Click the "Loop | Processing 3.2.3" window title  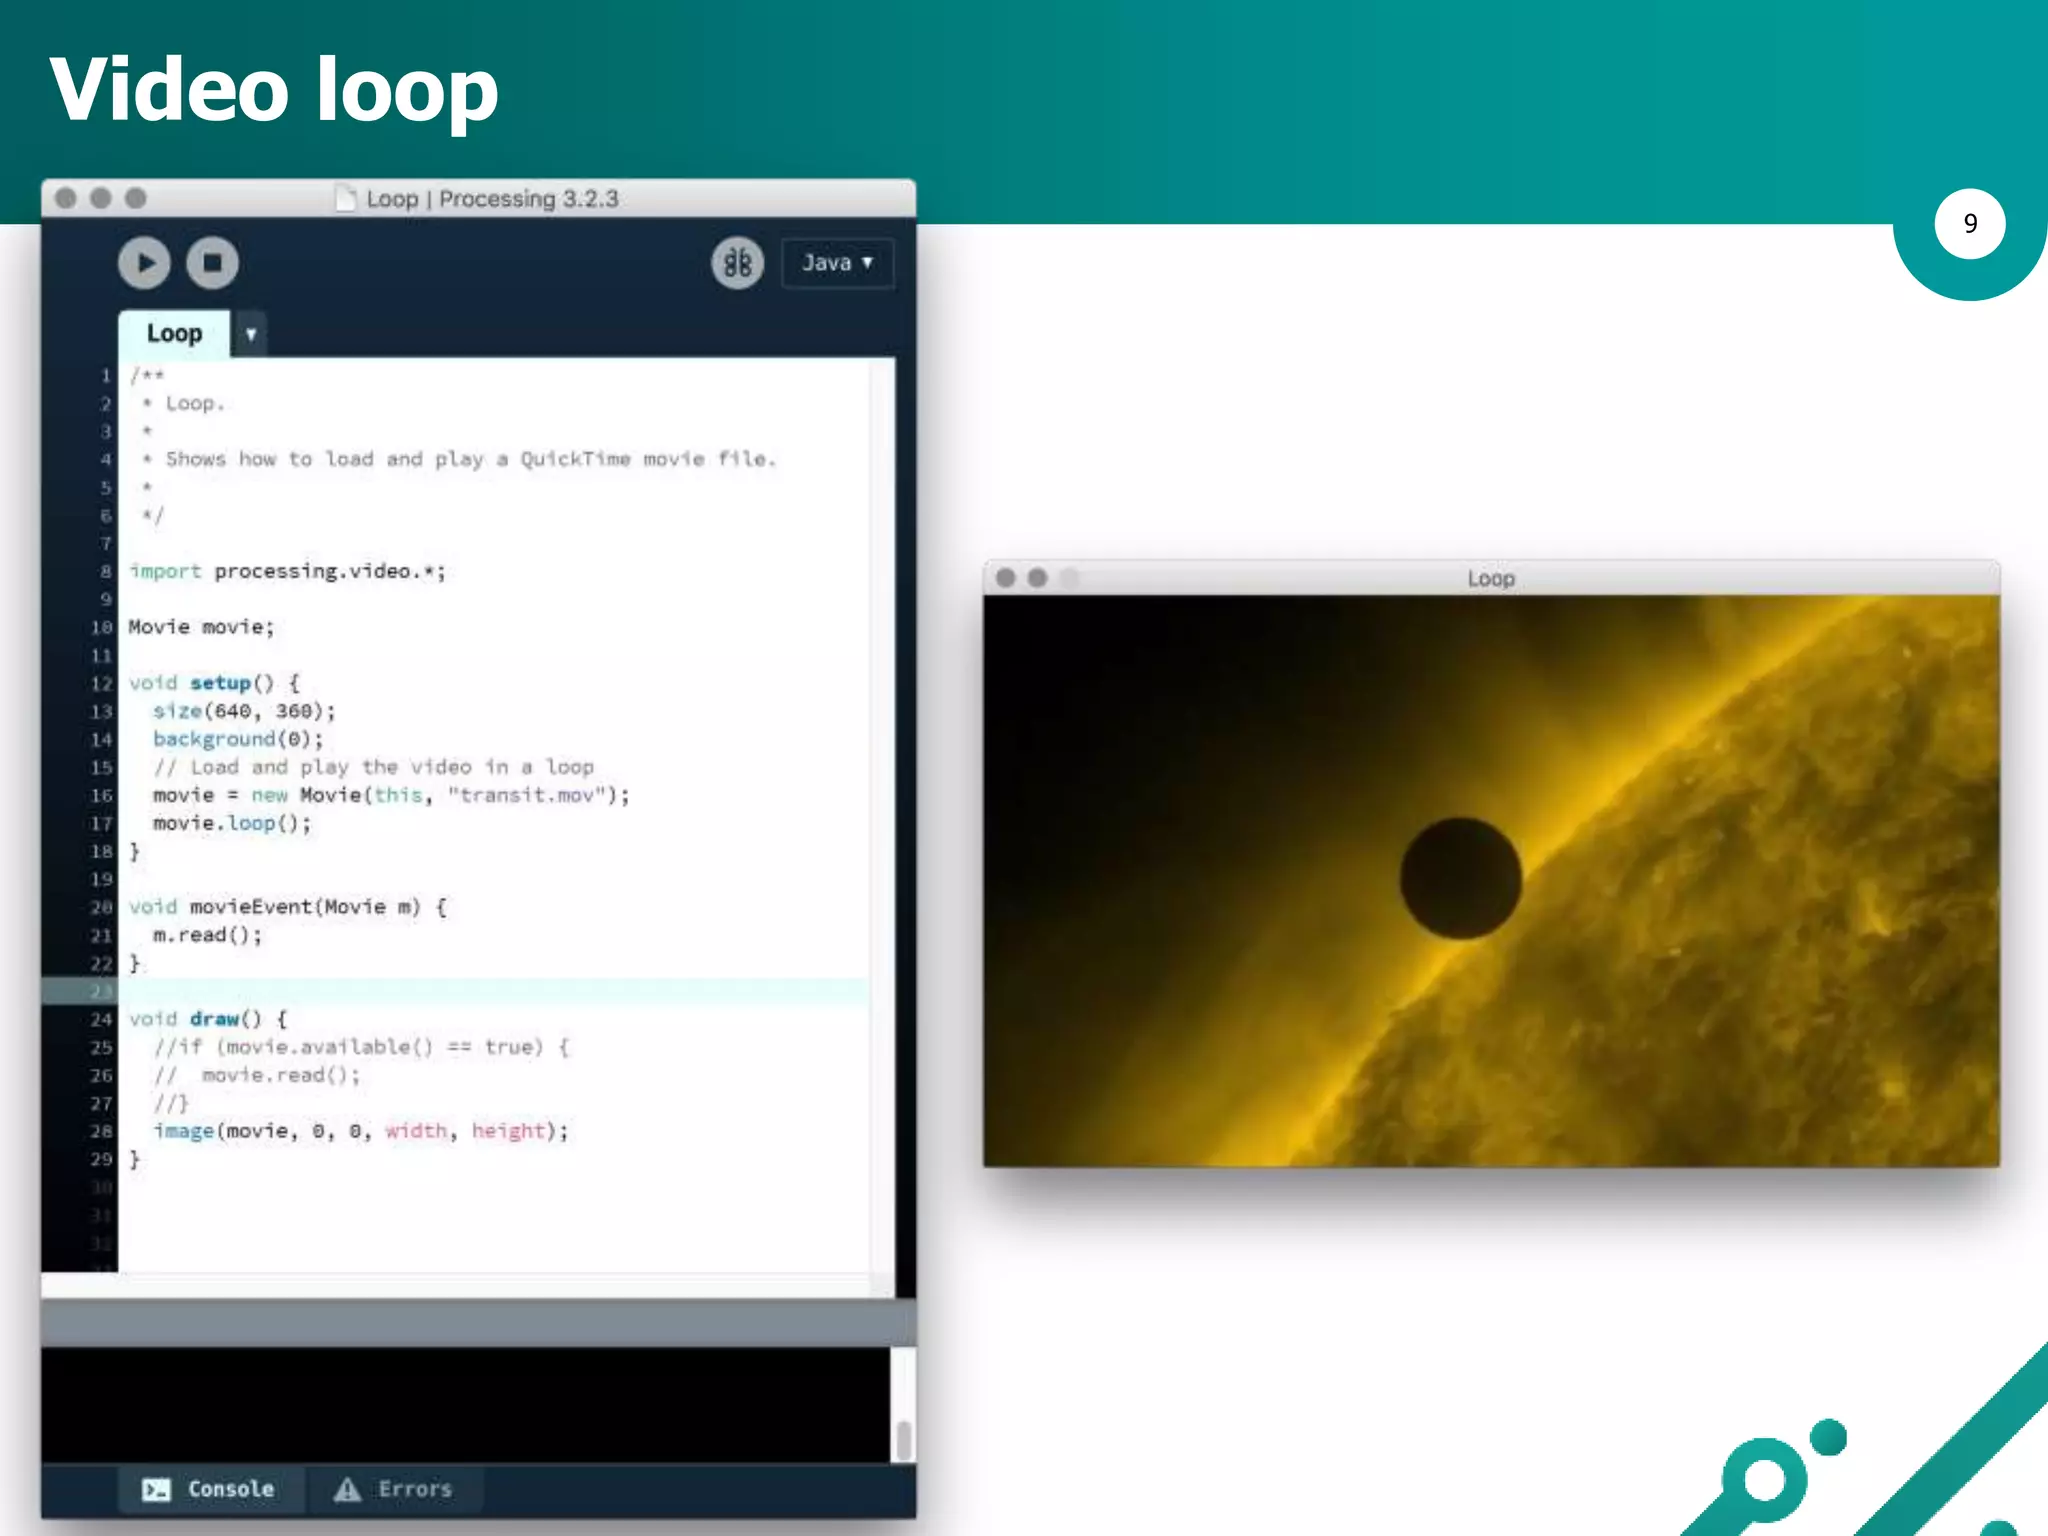click(492, 198)
